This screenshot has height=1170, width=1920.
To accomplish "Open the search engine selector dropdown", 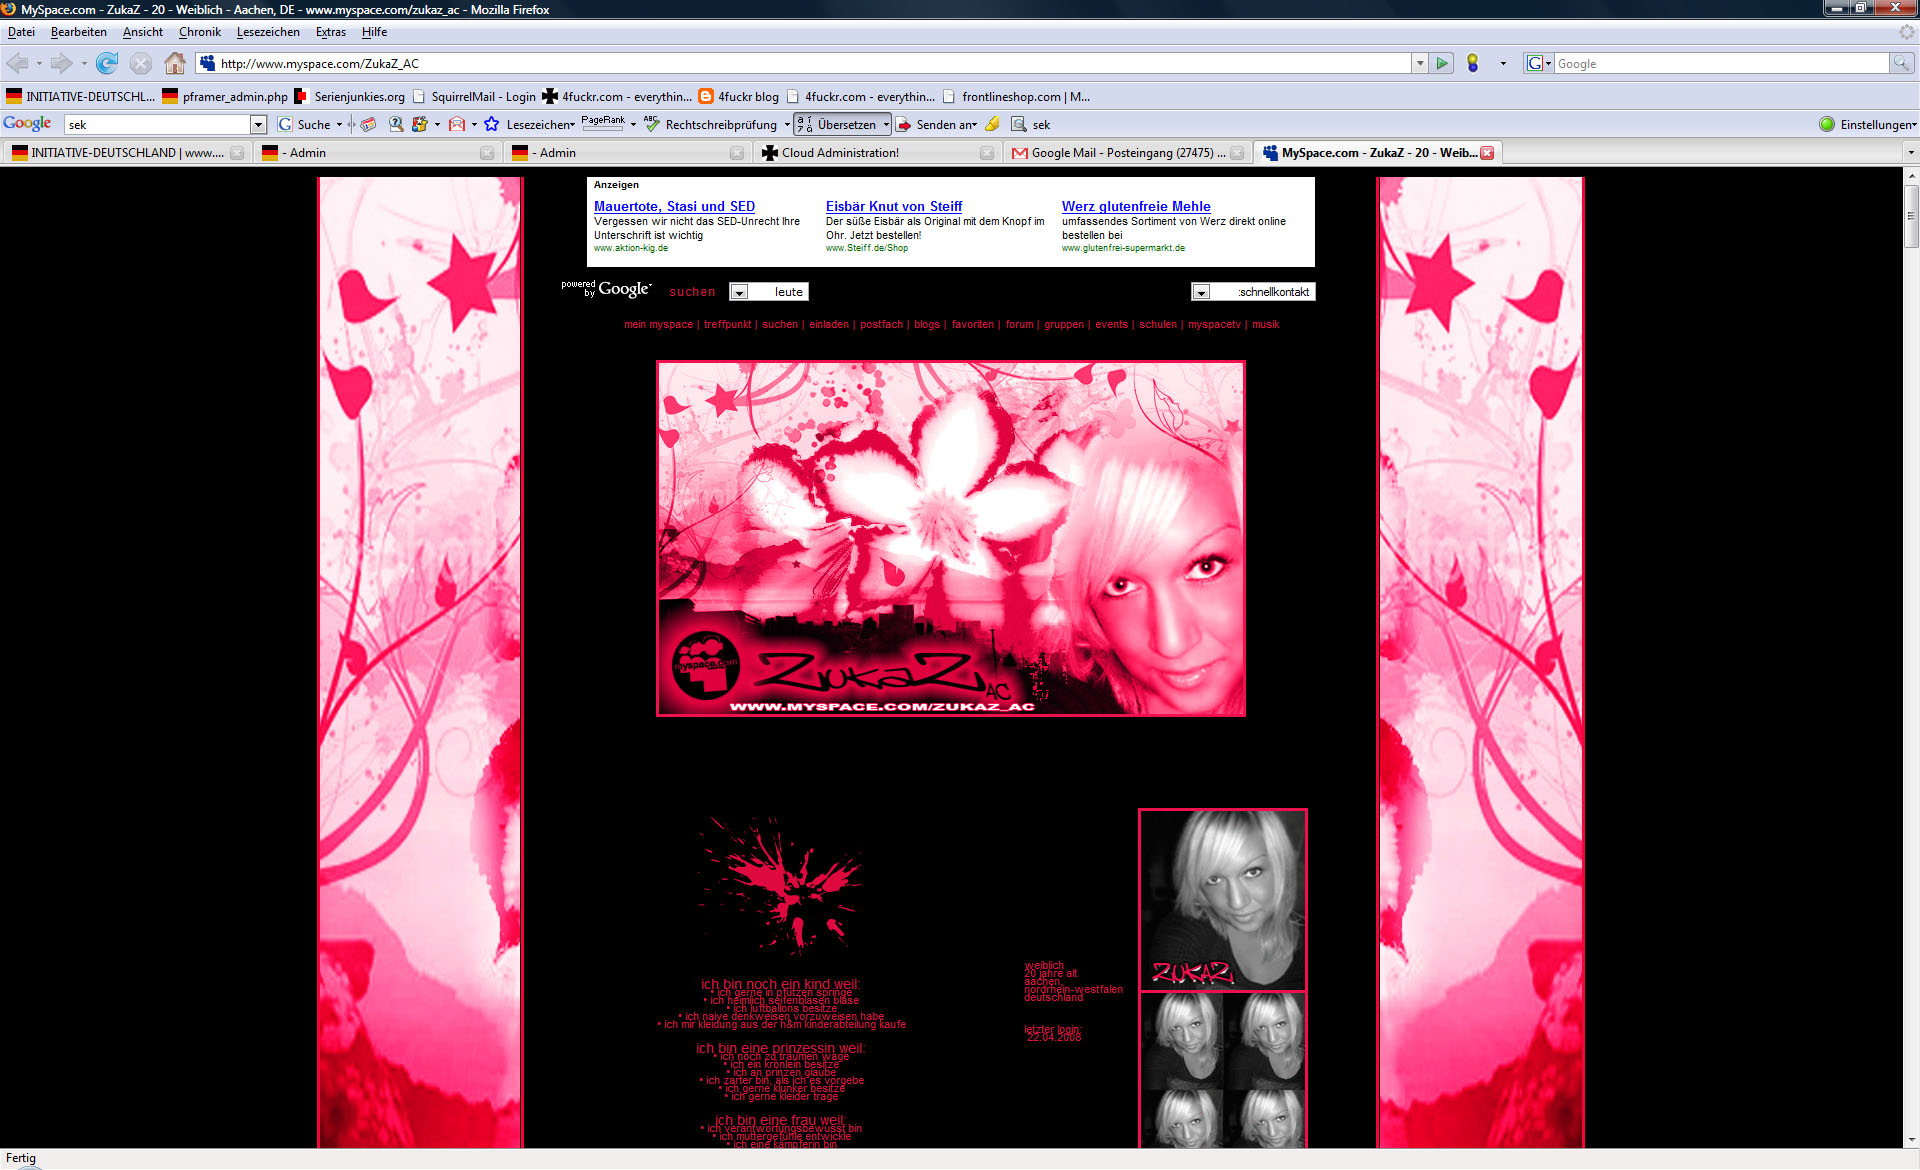I will click(1538, 63).
